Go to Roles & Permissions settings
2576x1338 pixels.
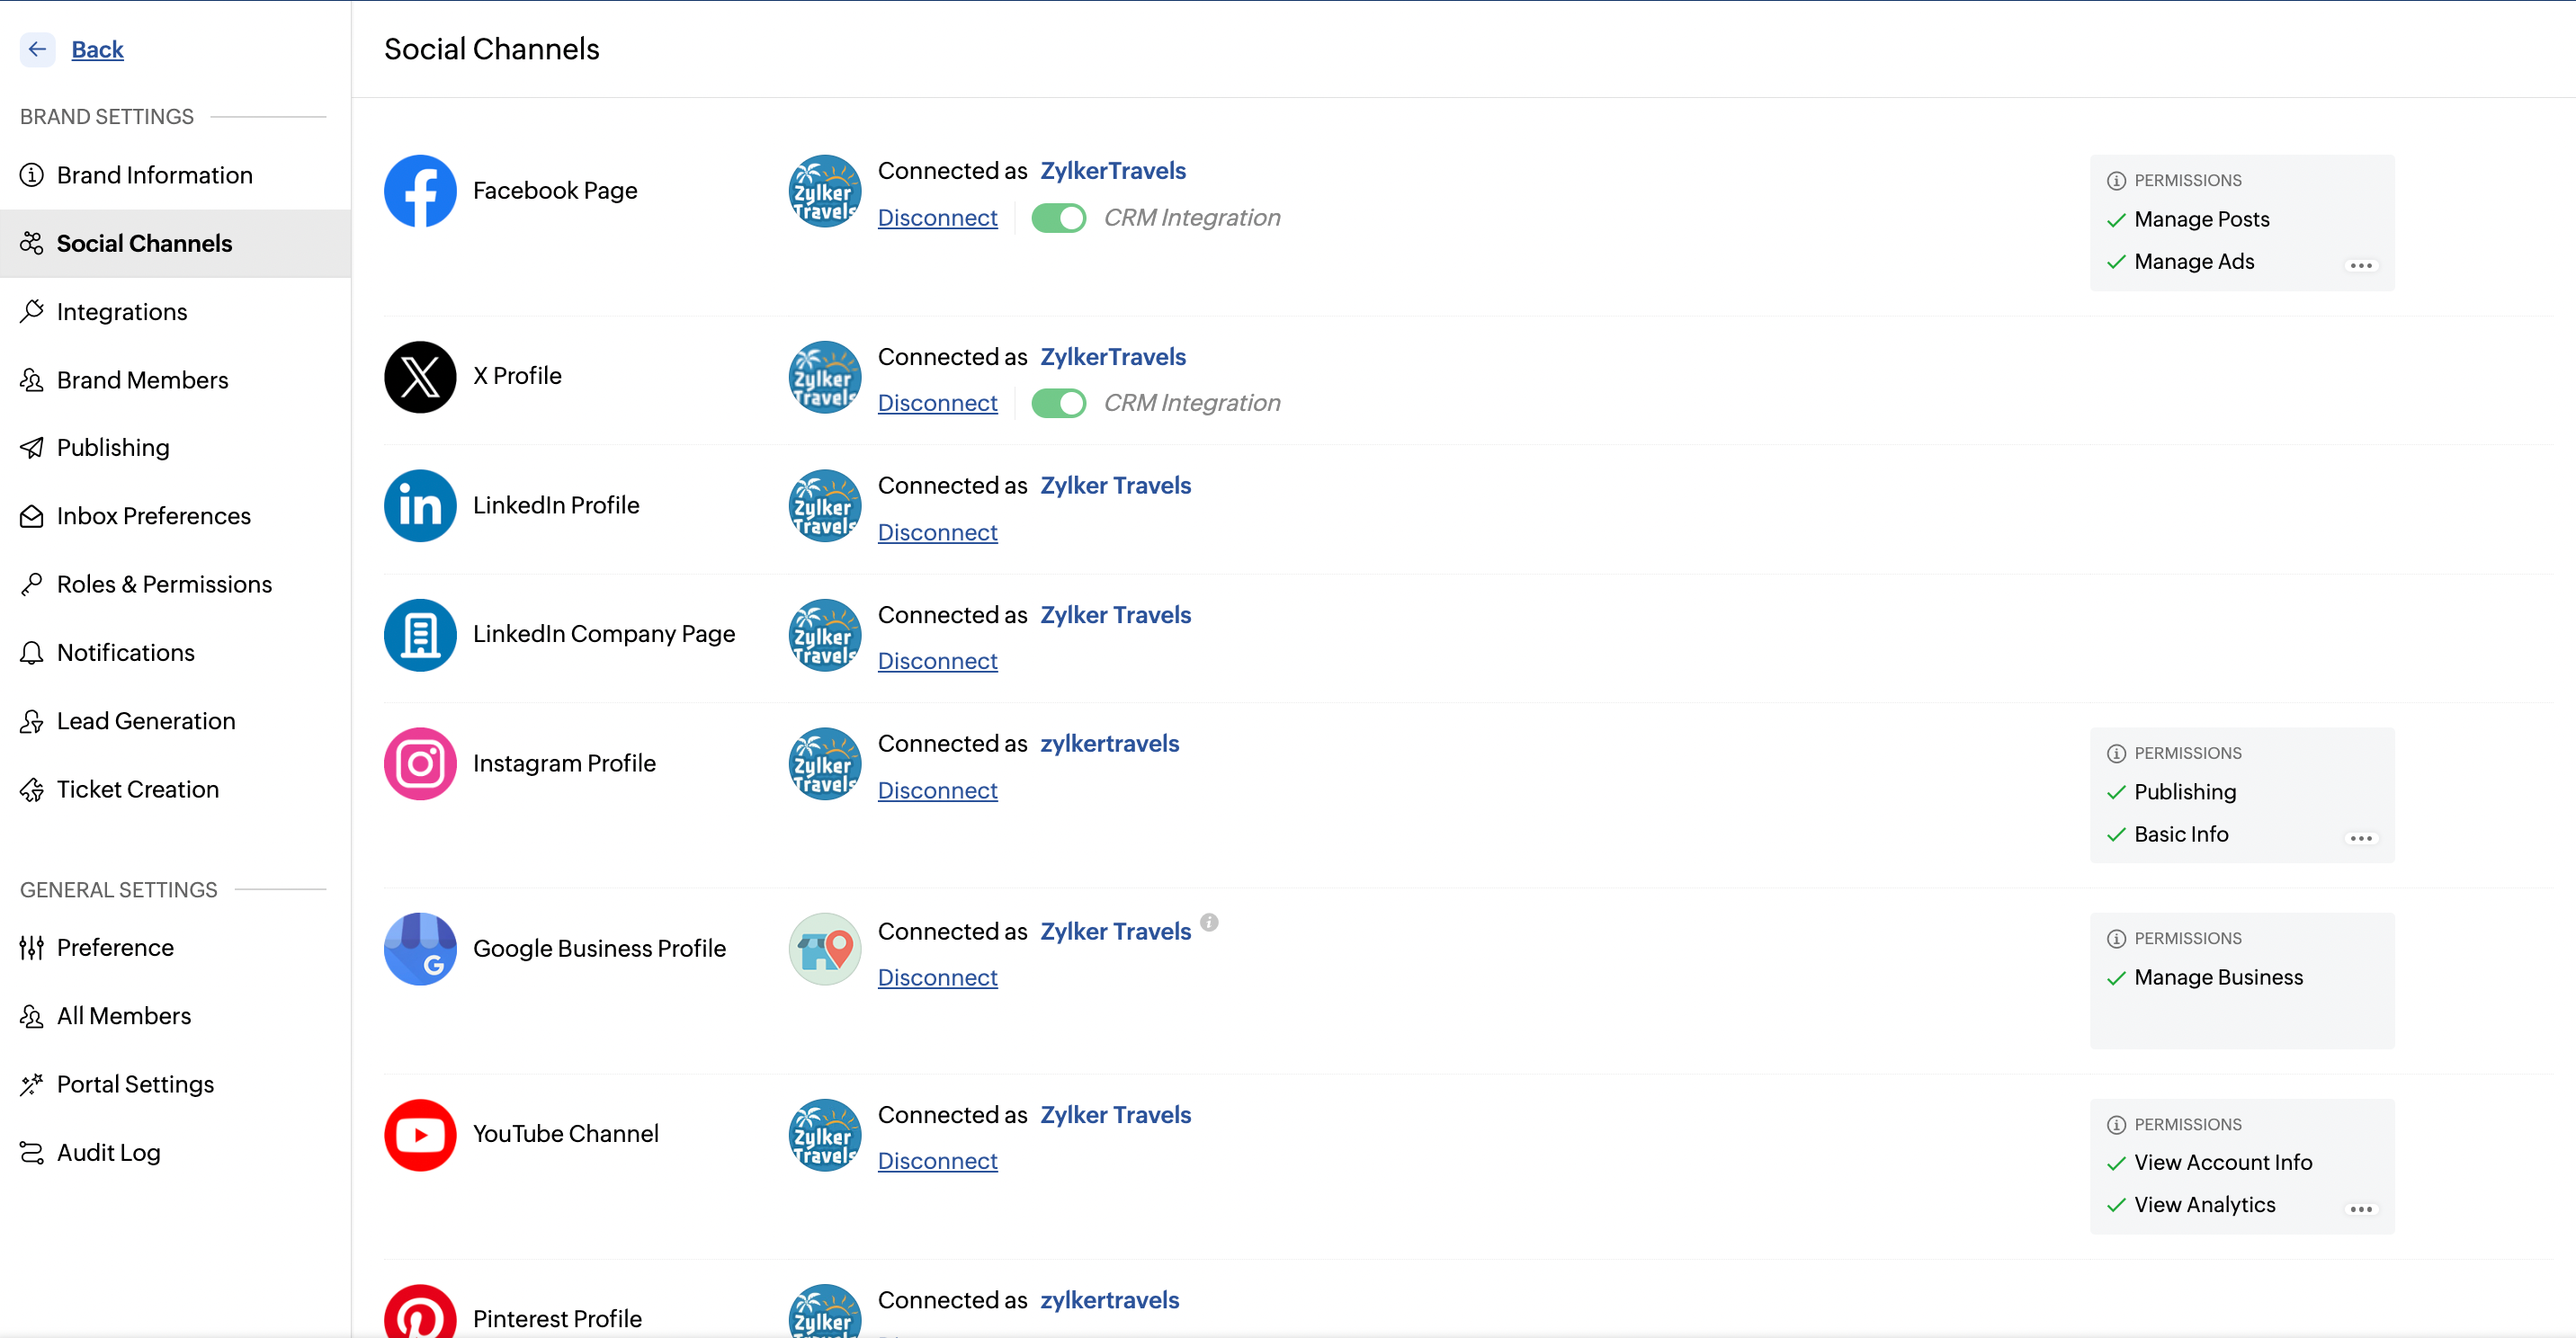point(164,584)
